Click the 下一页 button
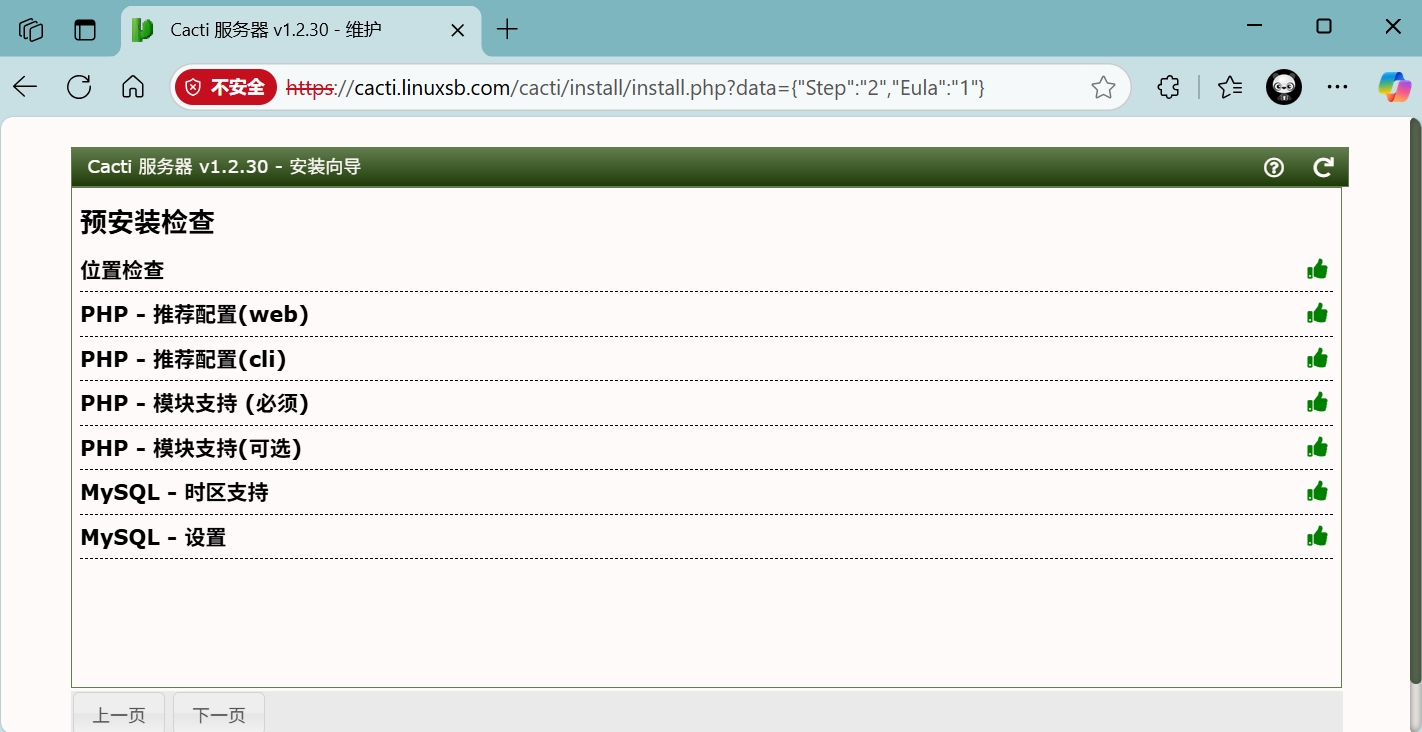1422x732 pixels. [x=219, y=714]
